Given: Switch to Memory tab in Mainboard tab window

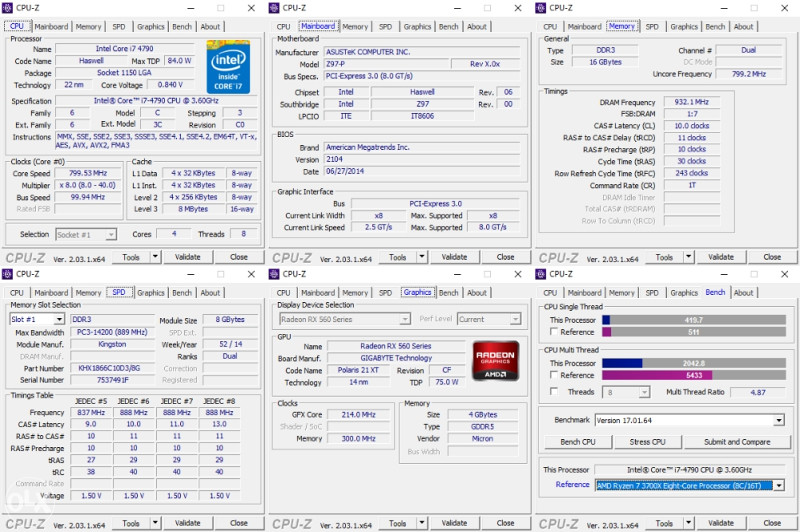Looking at the screenshot, I should coord(355,27).
